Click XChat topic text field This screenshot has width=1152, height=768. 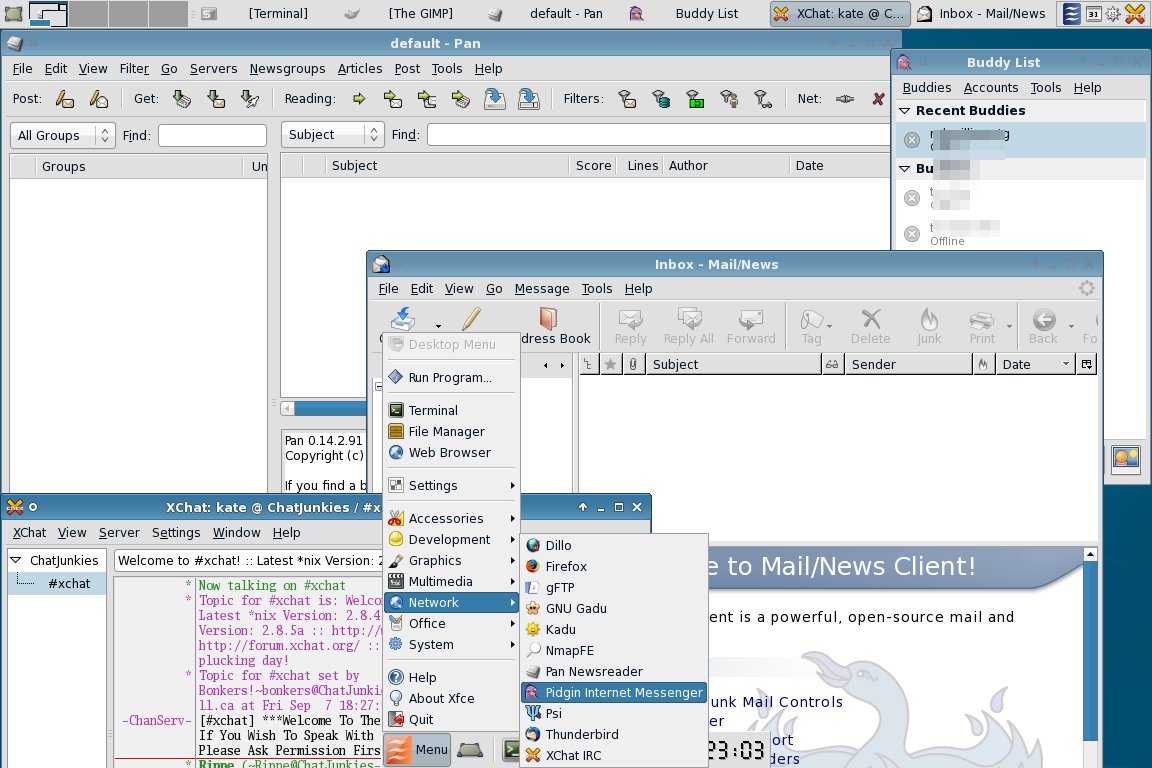coord(248,561)
